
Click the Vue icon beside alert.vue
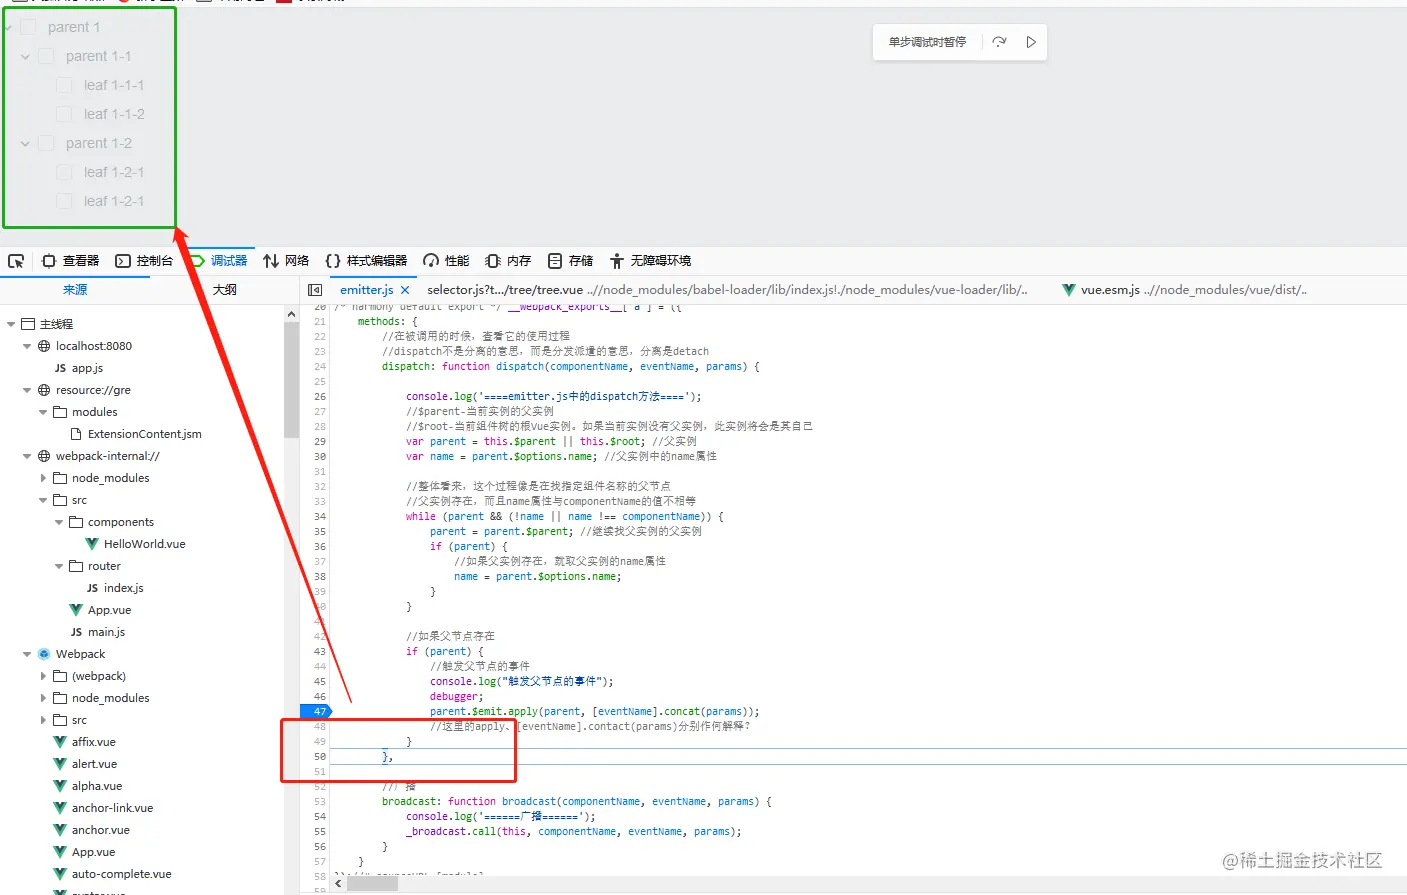[x=60, y=764]
